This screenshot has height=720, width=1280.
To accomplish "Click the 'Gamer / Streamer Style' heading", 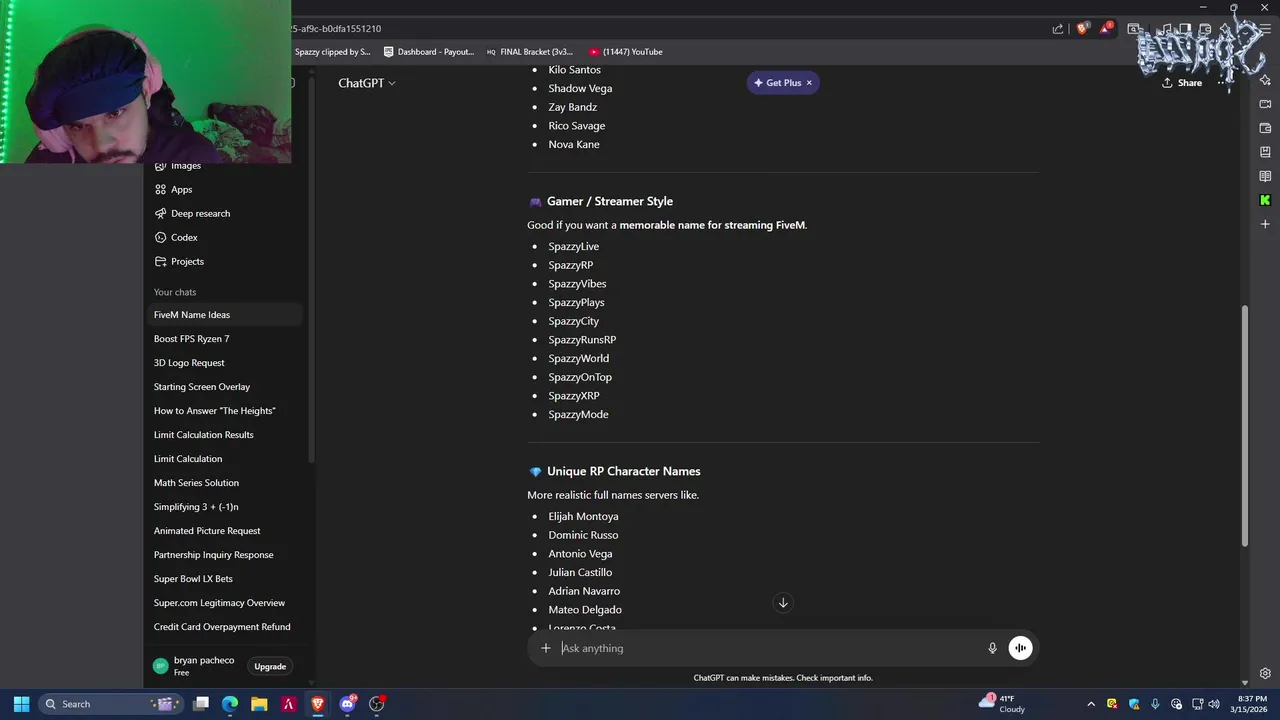I will click(x=609, y=201).
